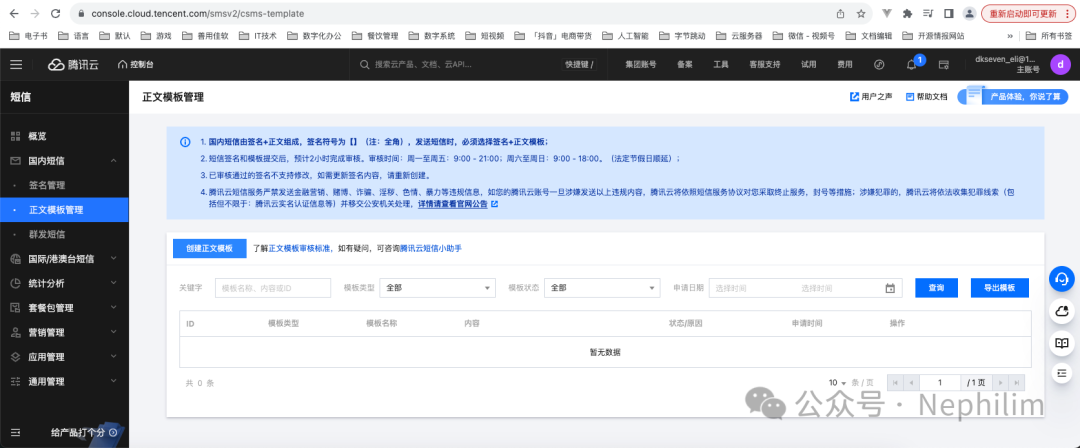This screenshot has width=1080, height=448.
Task: Open the billing wallet icon in header
Action: (x=944, y=65)
